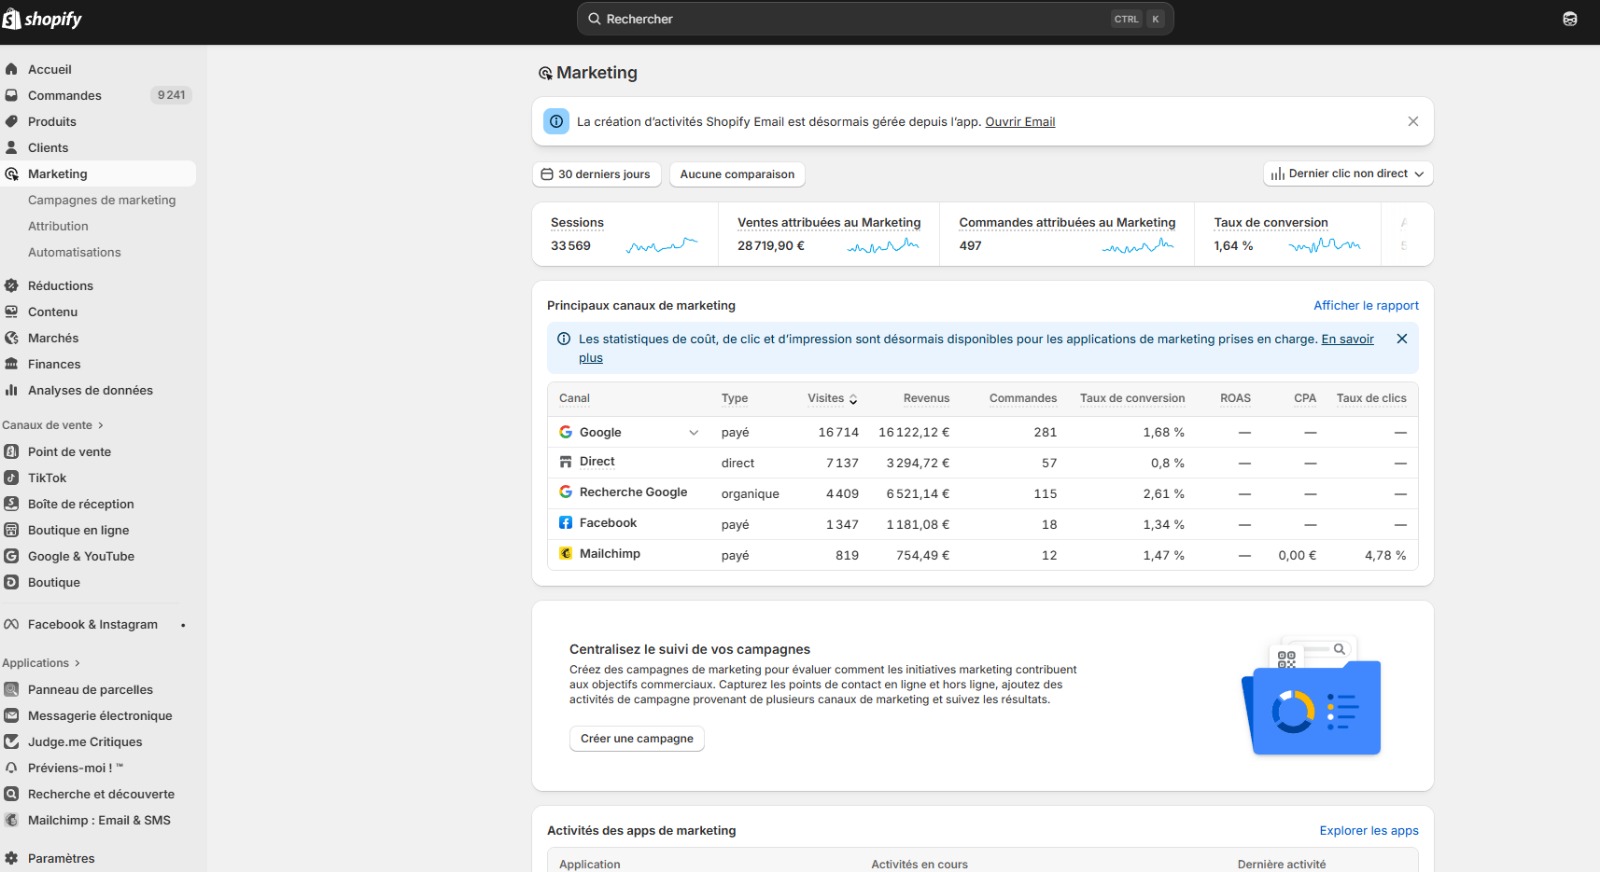Click the TikTok channel icon

click(x=11, y=477)
